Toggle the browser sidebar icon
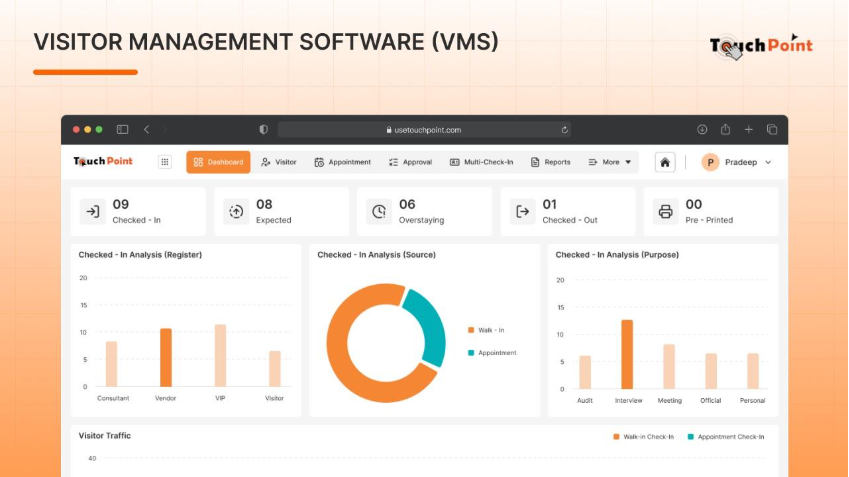 tap(122, 129)
